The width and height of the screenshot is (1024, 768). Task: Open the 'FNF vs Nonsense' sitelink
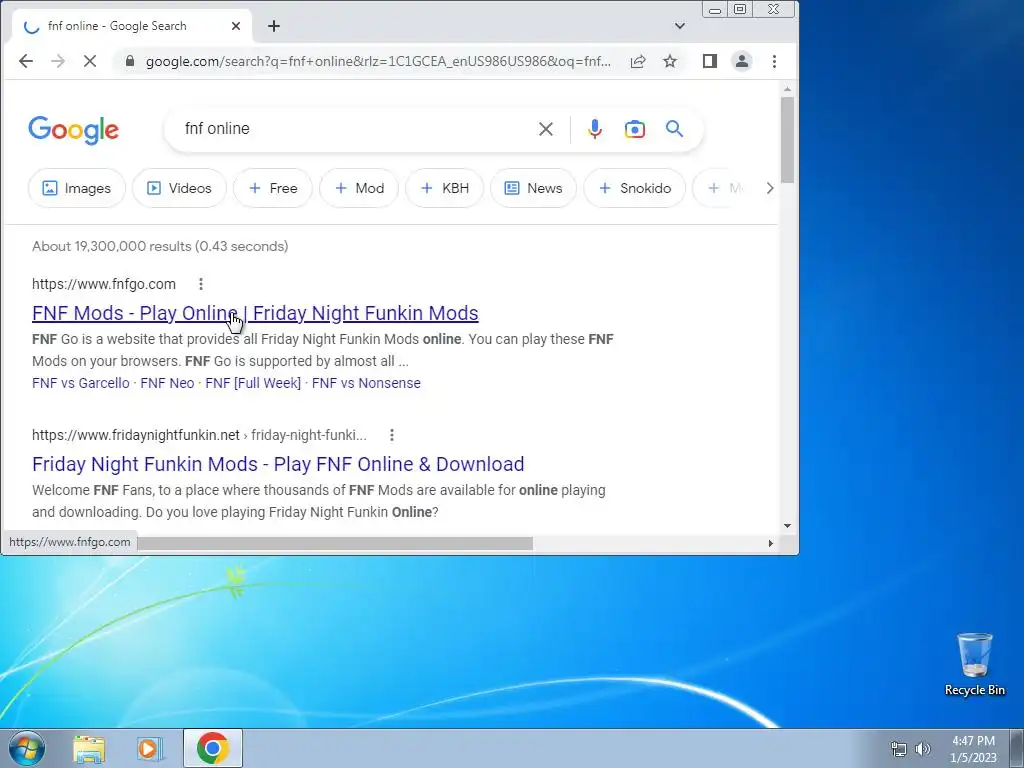pyautogui.click(x=366, y=383)
